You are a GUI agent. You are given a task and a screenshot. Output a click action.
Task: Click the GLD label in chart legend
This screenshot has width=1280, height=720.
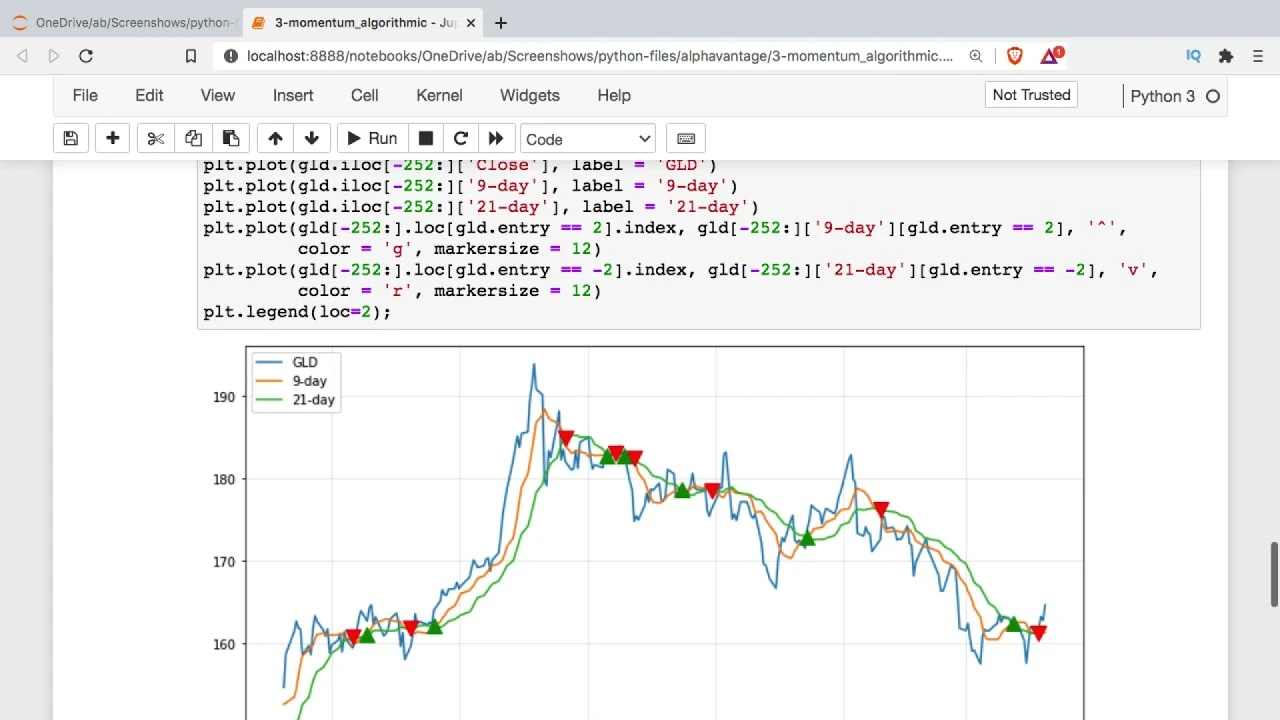pyautogui.click(x=305, y=363)
